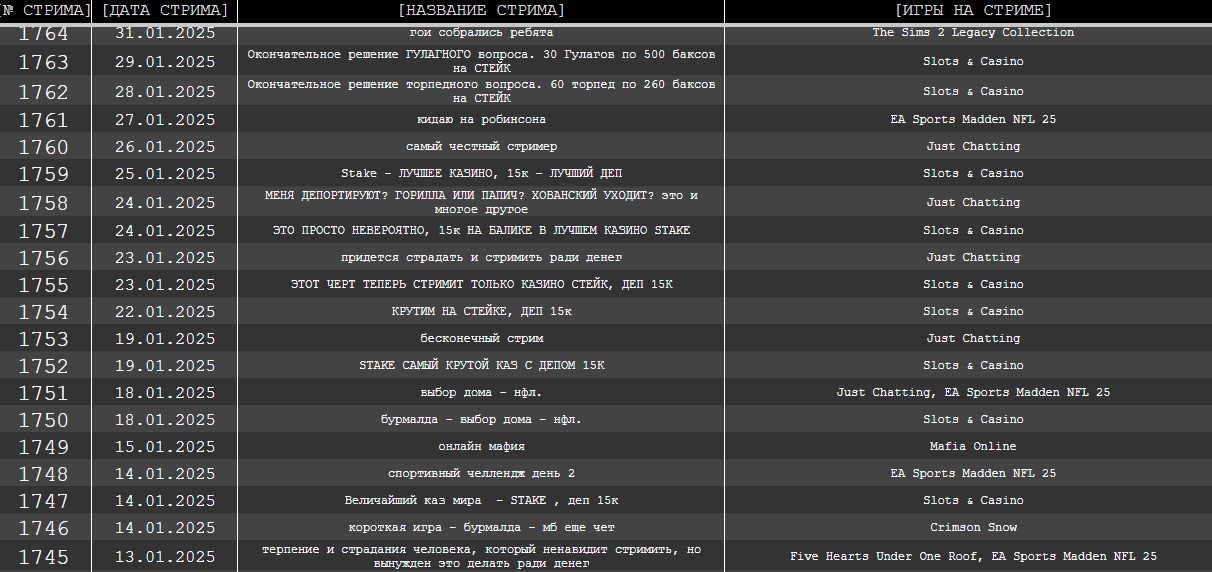
Task: Open title 'КРУТИМ НА СТЕЙКЕ, ДЕП 15к'
Action: (481, 312)
